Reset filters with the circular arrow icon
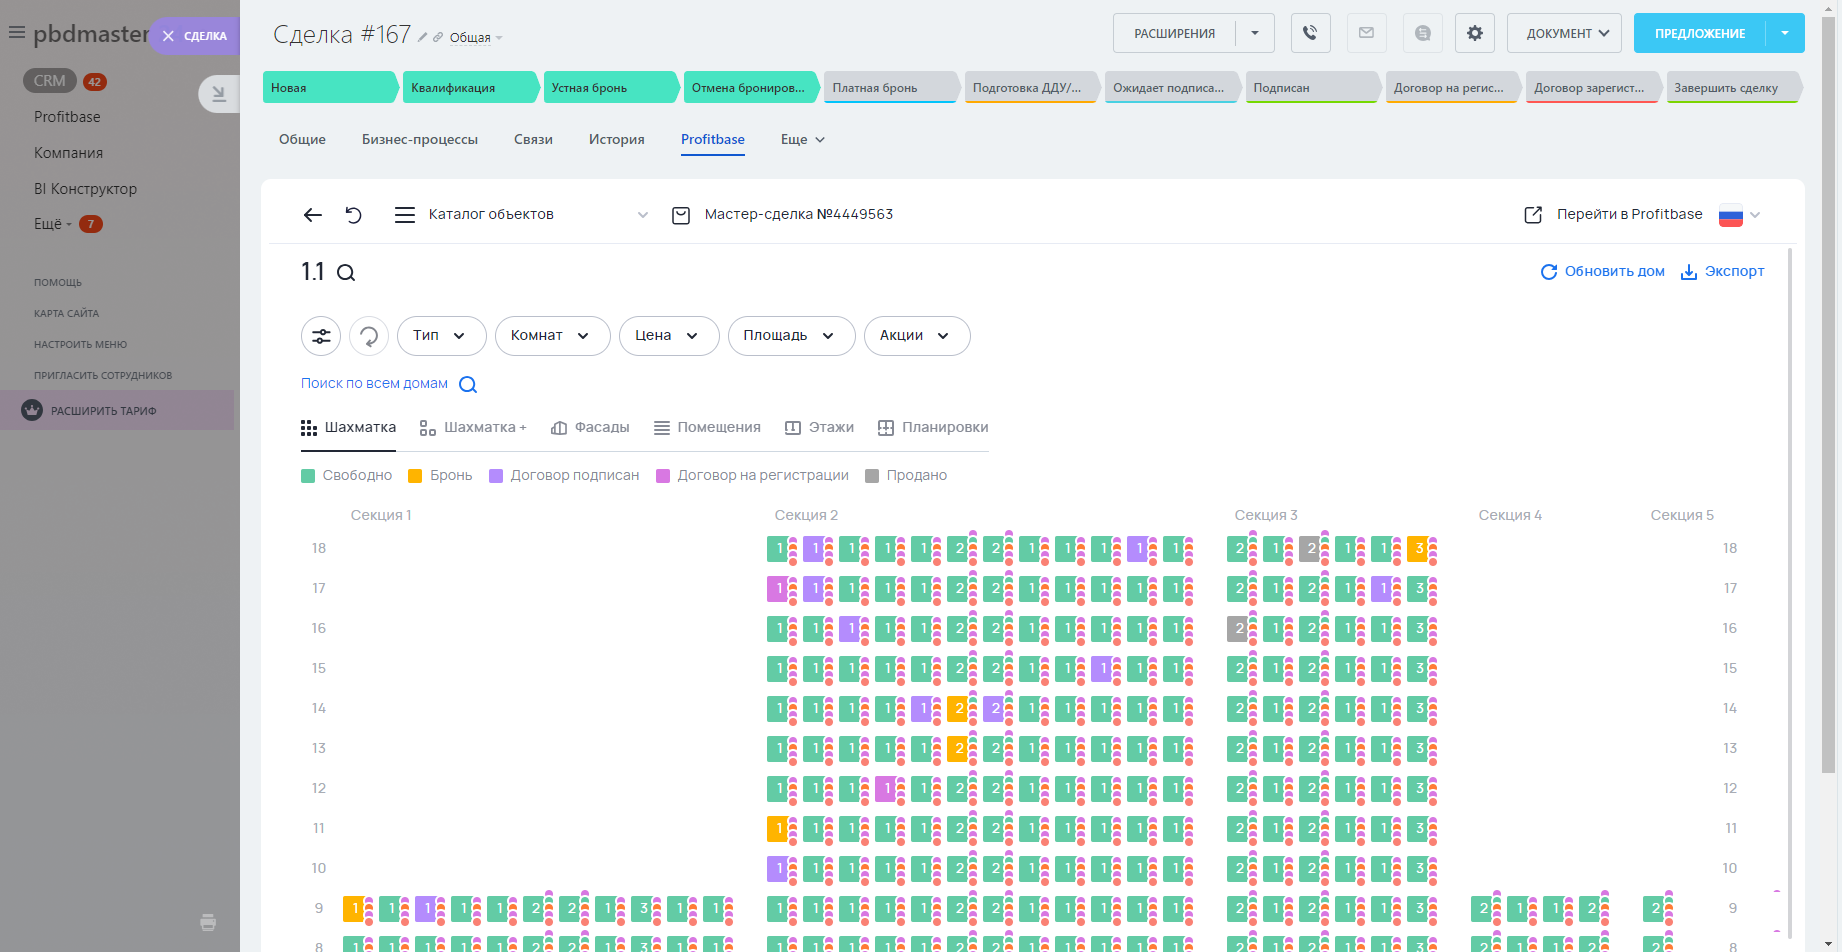The width and height of the screenshot is (1842, 952). [369, 336]
